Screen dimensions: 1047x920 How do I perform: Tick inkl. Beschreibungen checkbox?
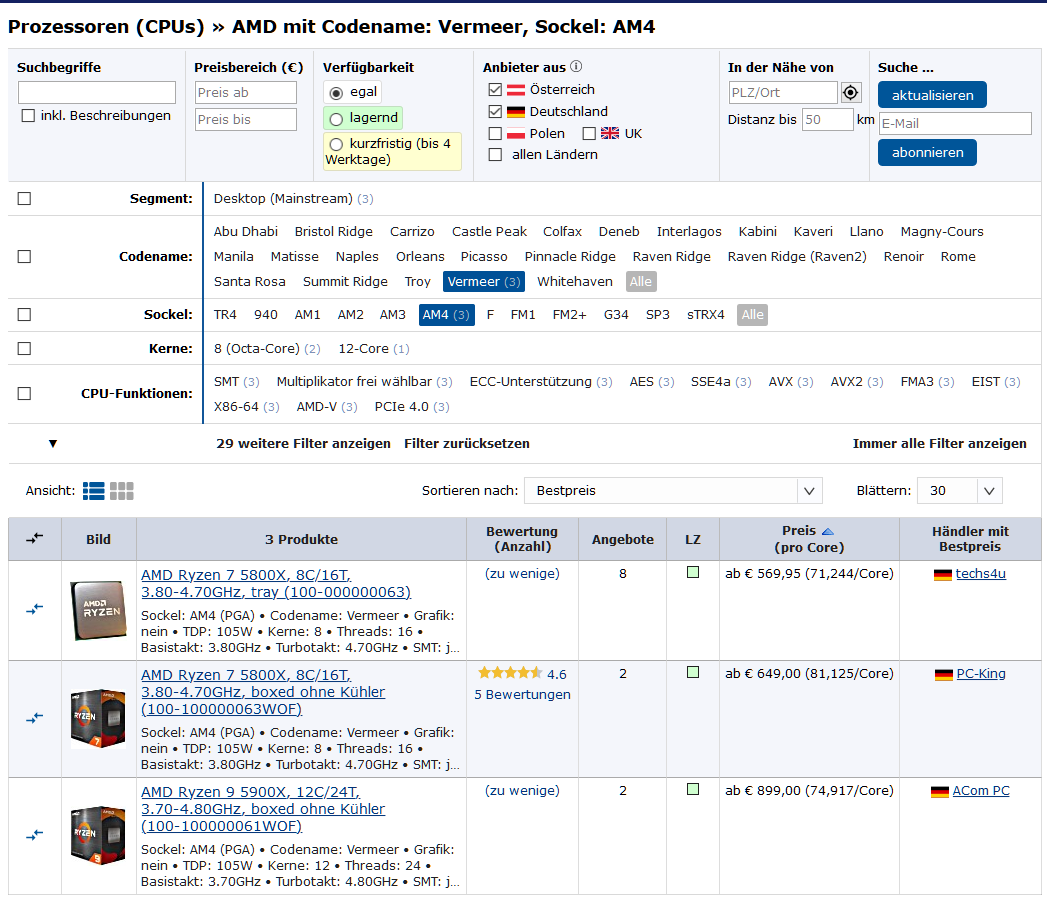[x=28, y=116]
